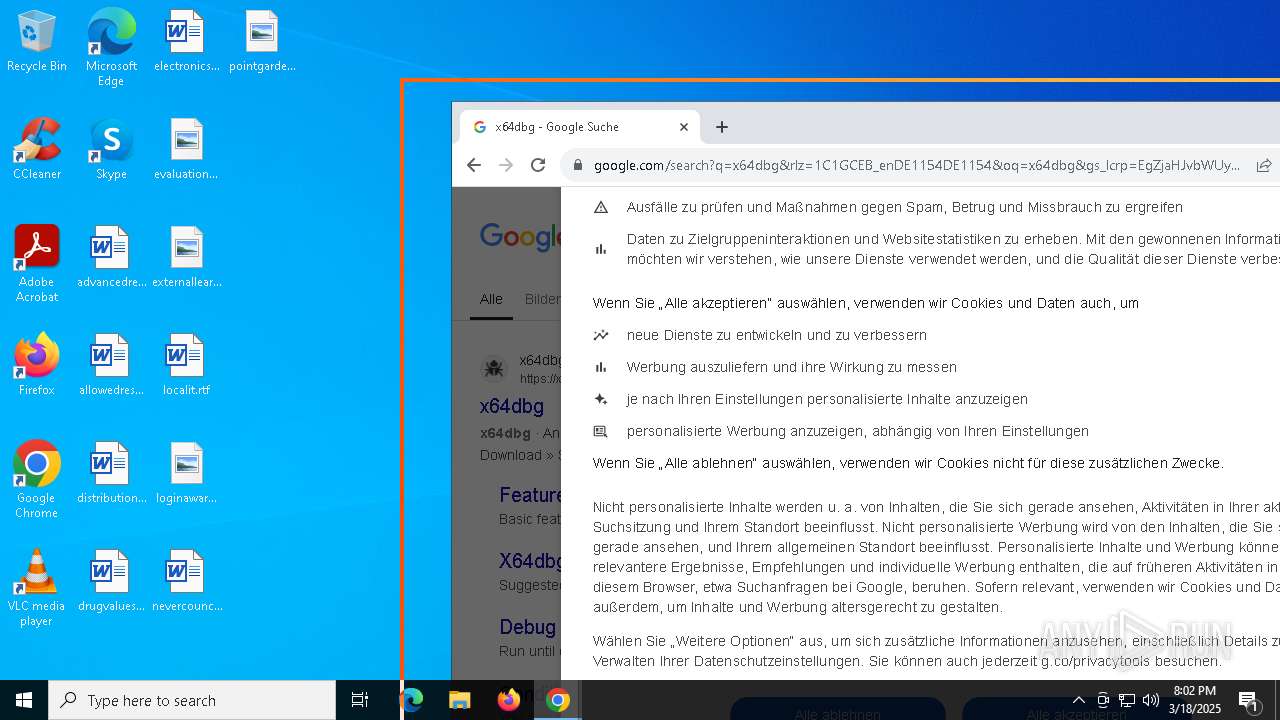Click the share icon in address bar

[x=1264, y=165]
